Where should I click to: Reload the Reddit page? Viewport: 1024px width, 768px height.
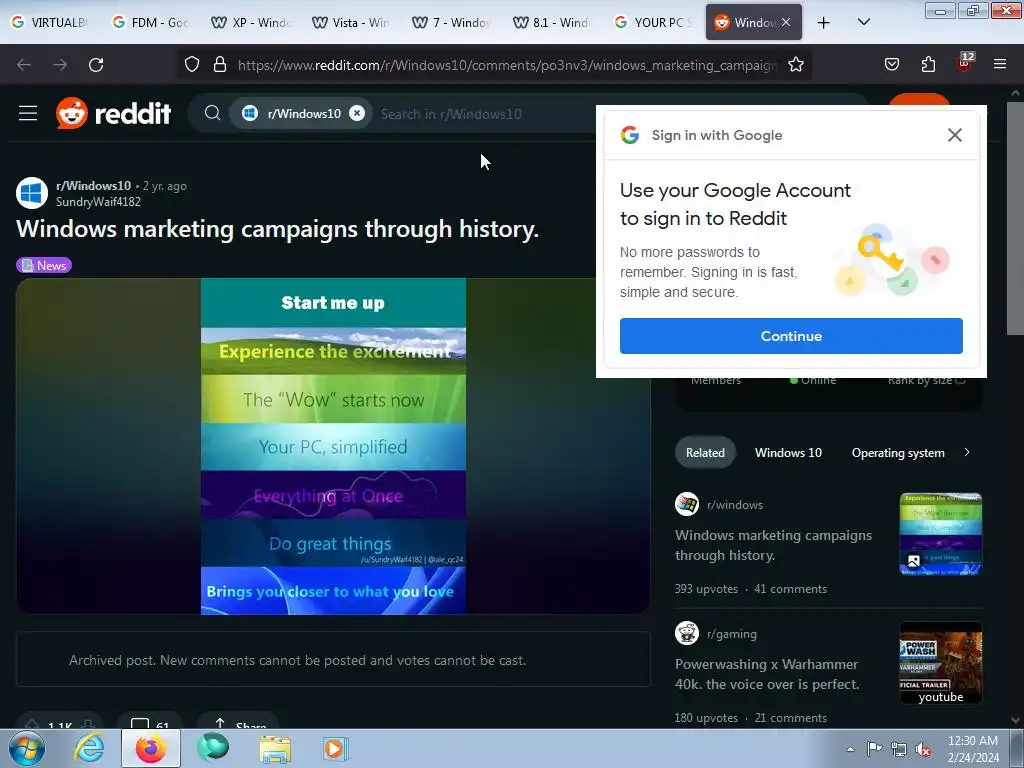(96, 65)
